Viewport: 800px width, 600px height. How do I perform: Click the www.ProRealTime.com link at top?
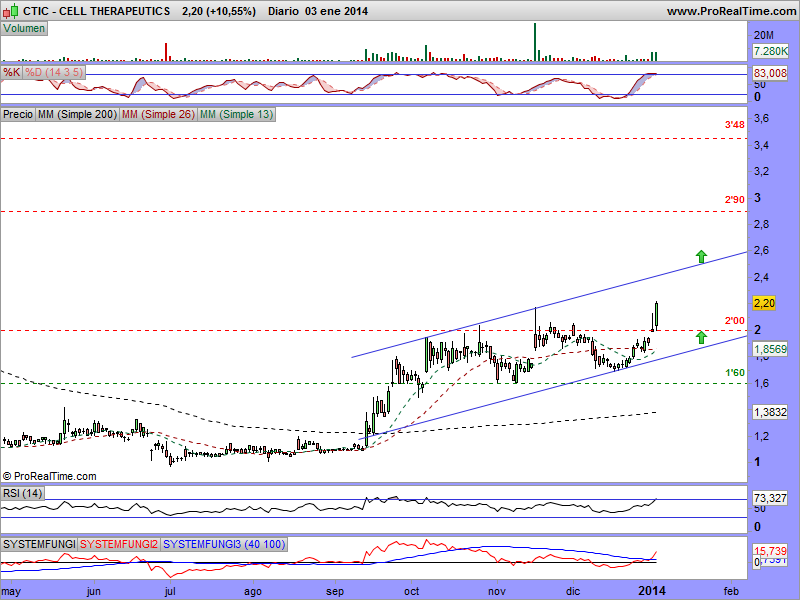731,11
